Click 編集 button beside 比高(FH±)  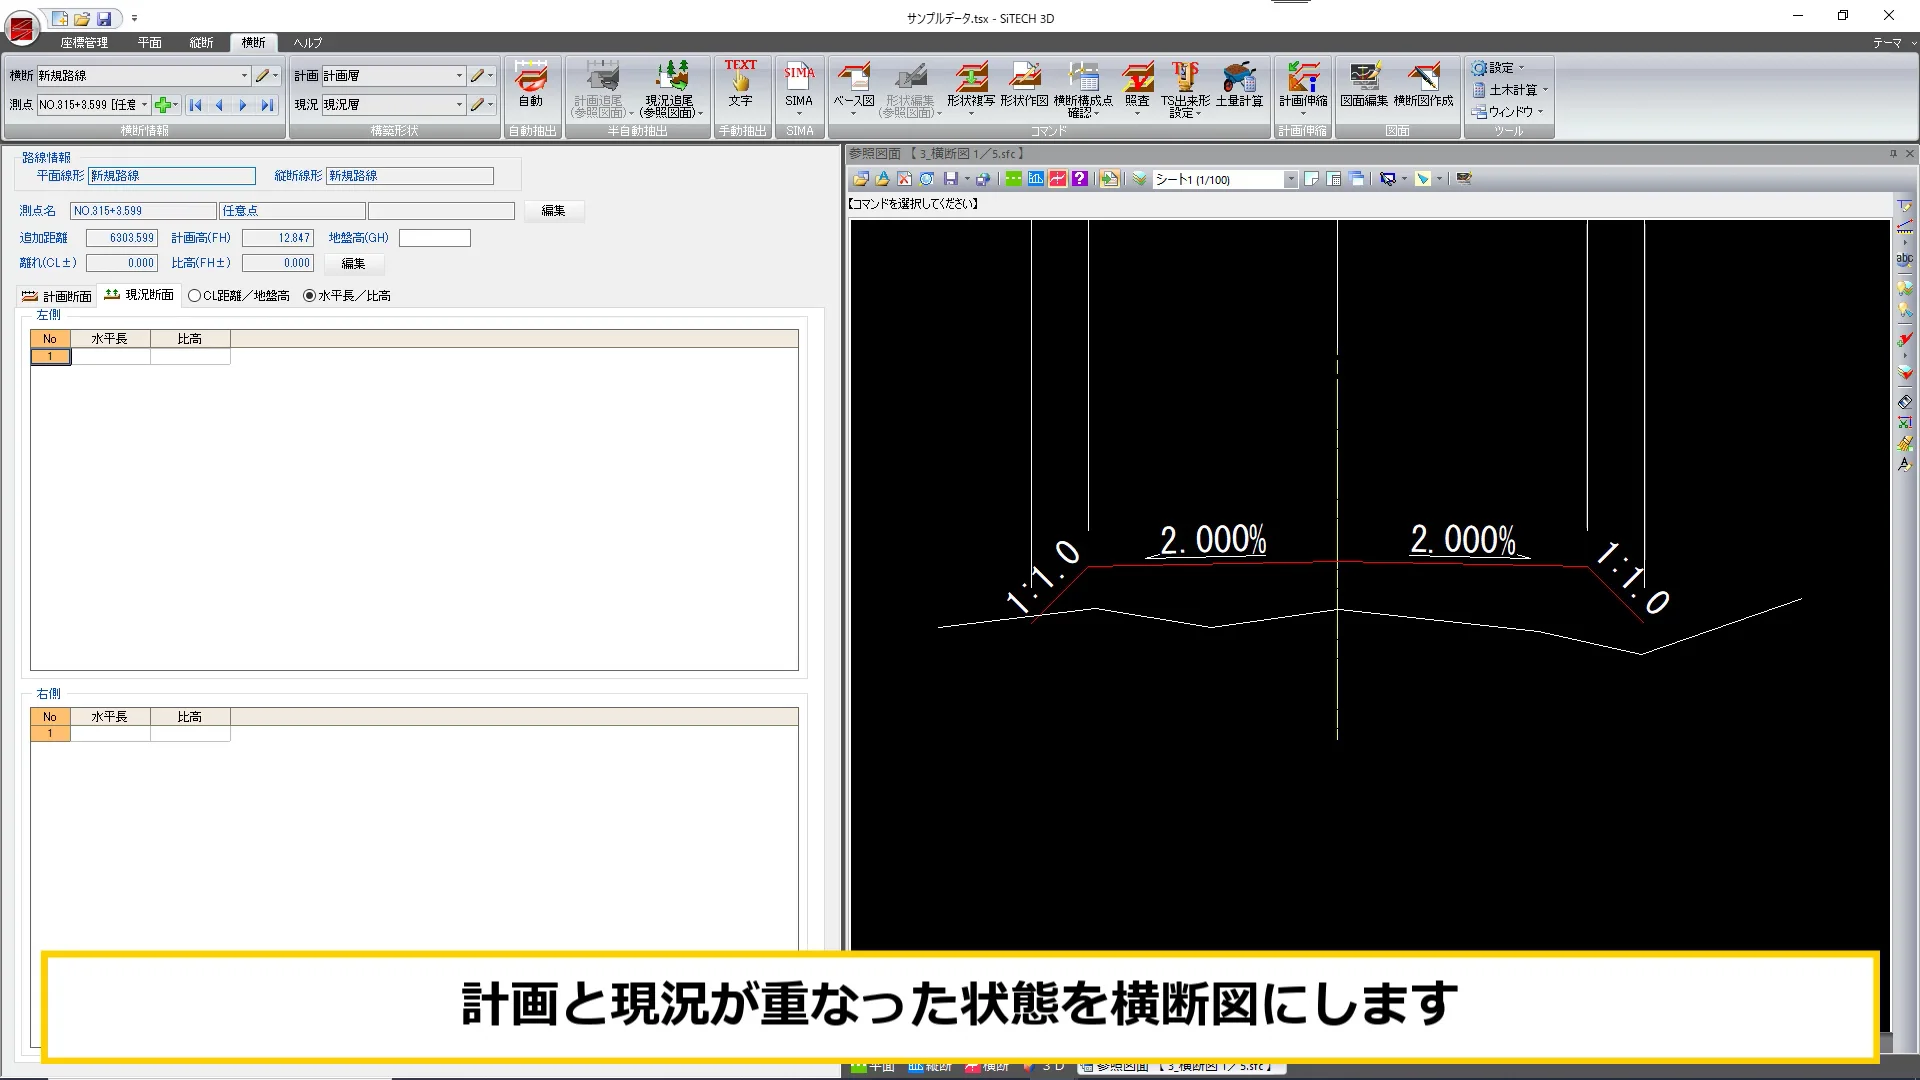click(x=353, y=264)
